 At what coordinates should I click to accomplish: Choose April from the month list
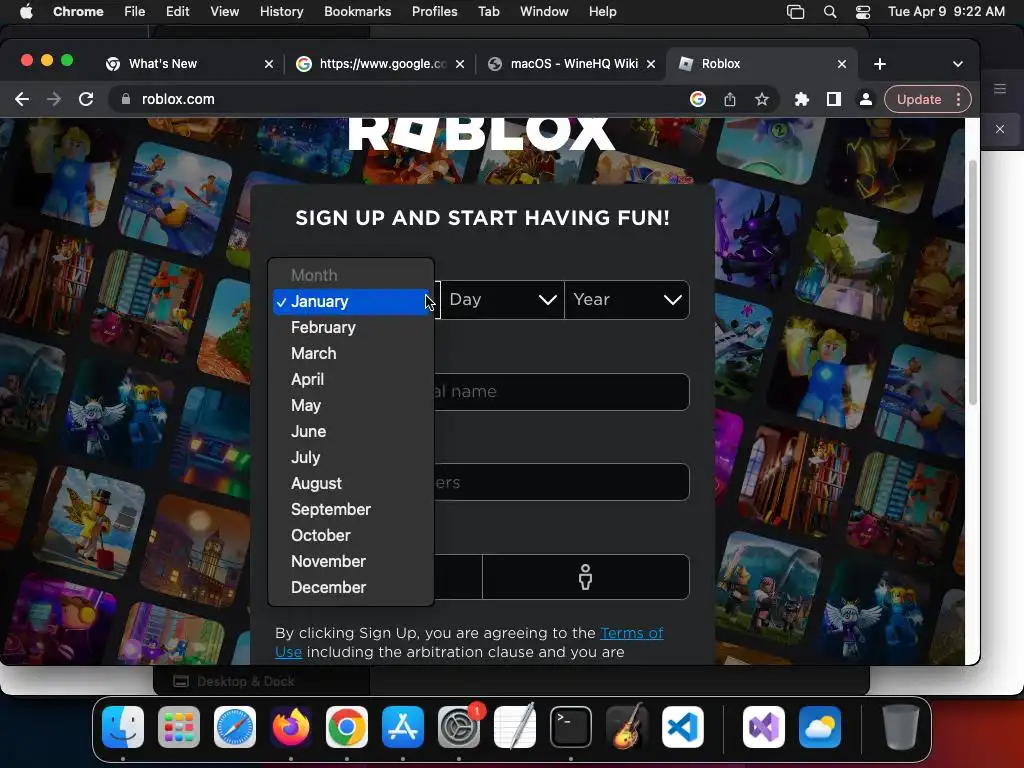pyautogui.click(x=351, y=379)
